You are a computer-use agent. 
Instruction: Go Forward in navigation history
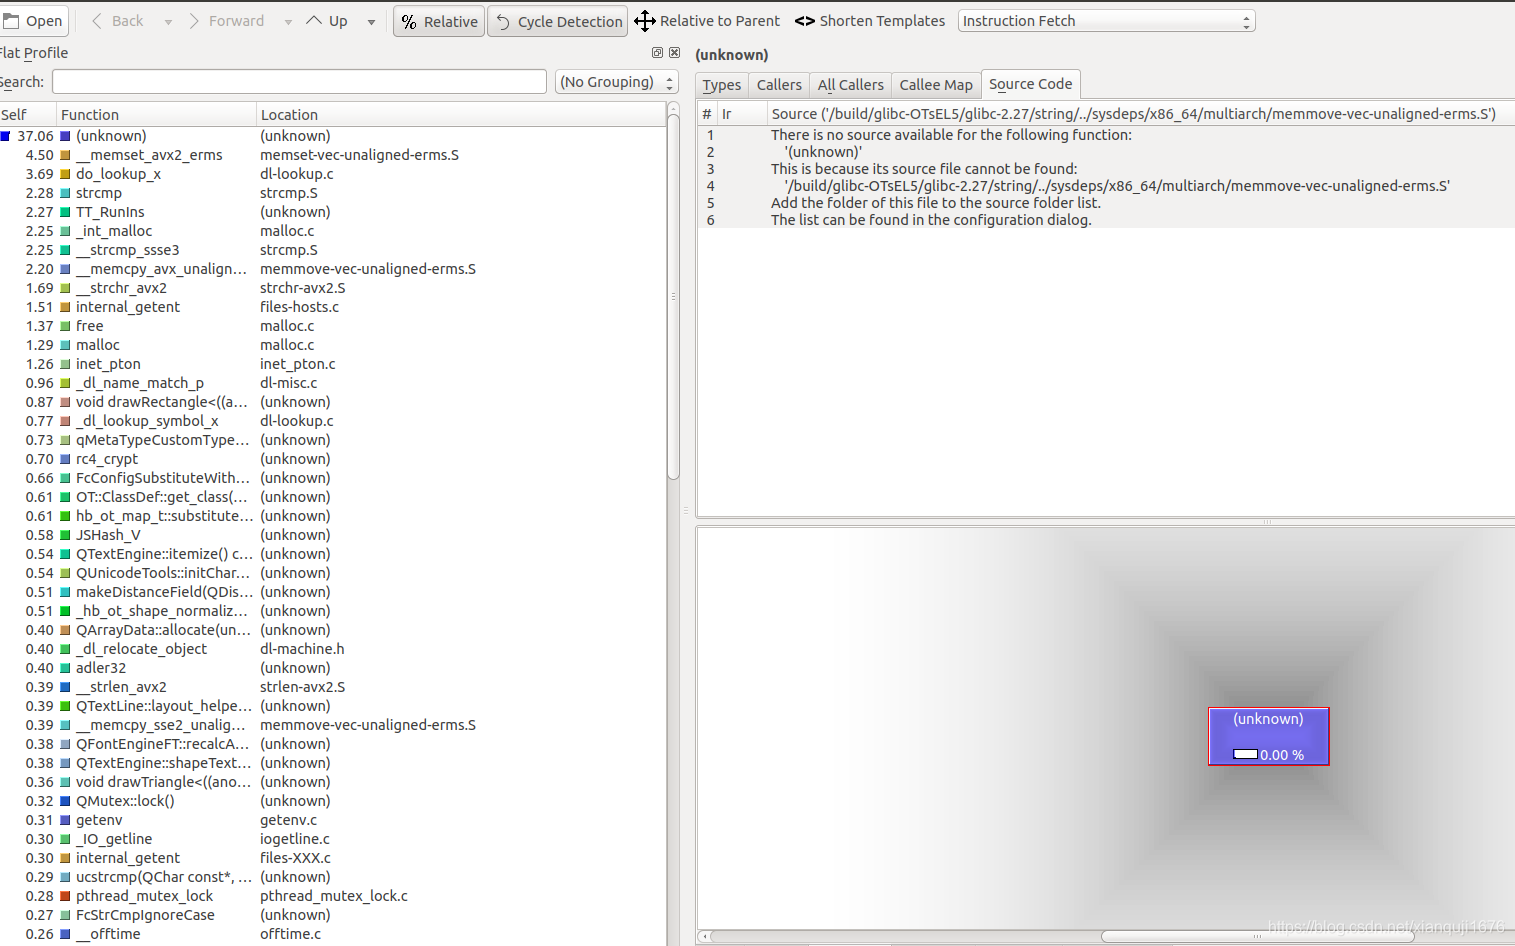tap(226, 21)
